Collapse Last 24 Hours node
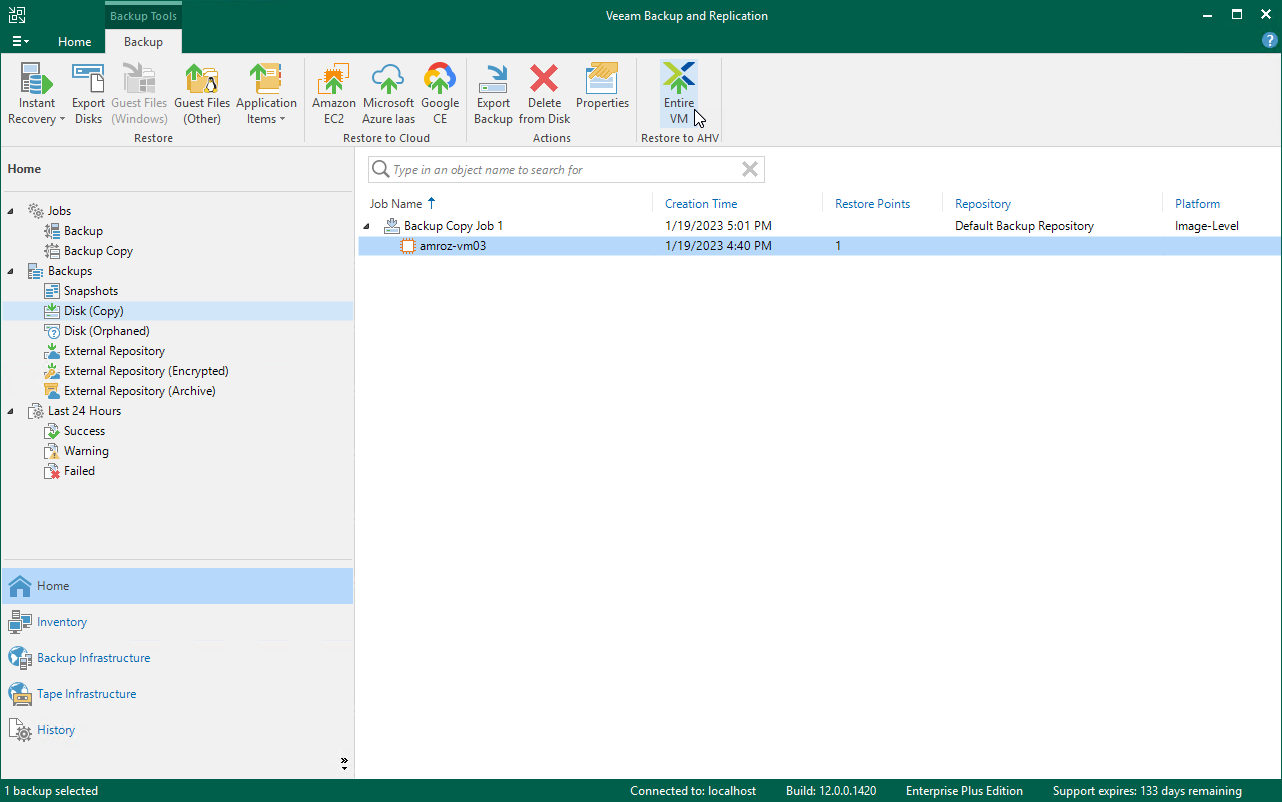This screenshot has height=802, width=1282. click(x=11, y=411)
